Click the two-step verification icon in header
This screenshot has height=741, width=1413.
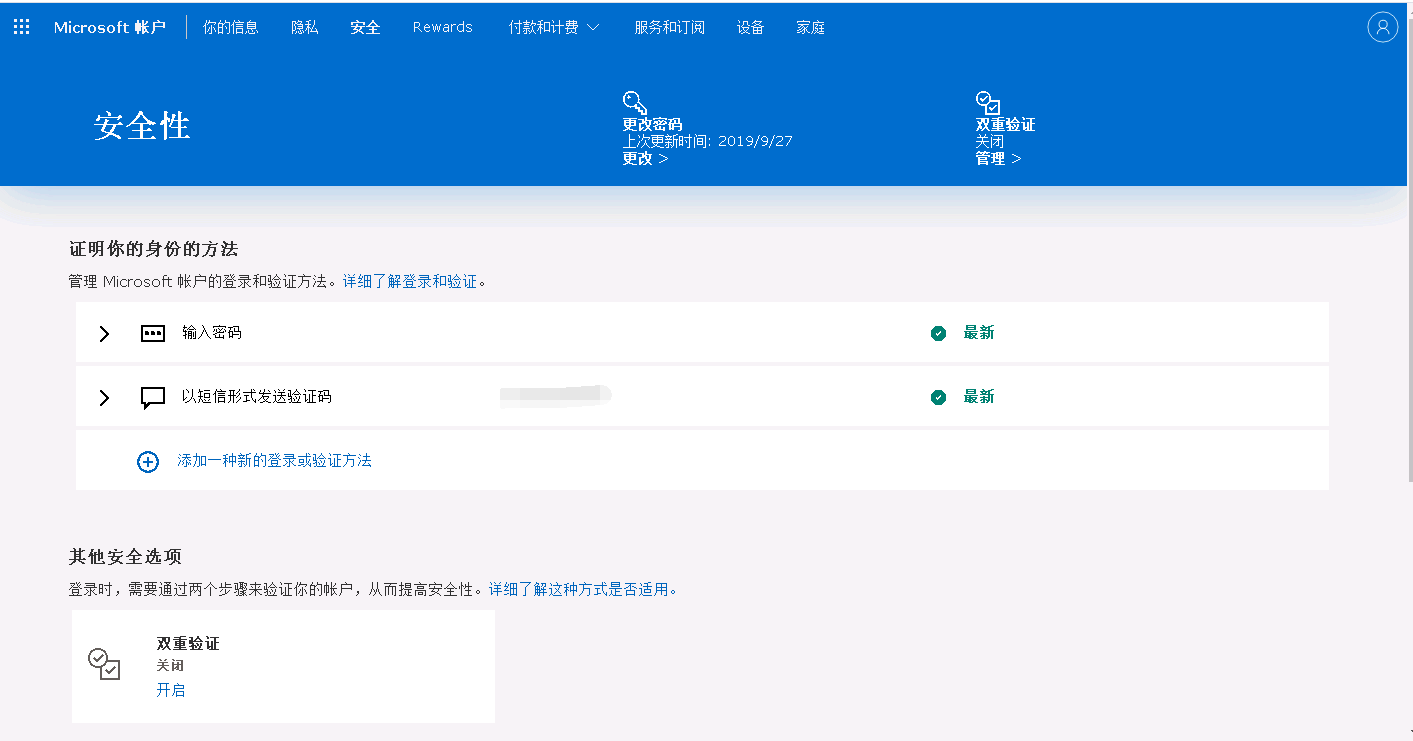988,102
